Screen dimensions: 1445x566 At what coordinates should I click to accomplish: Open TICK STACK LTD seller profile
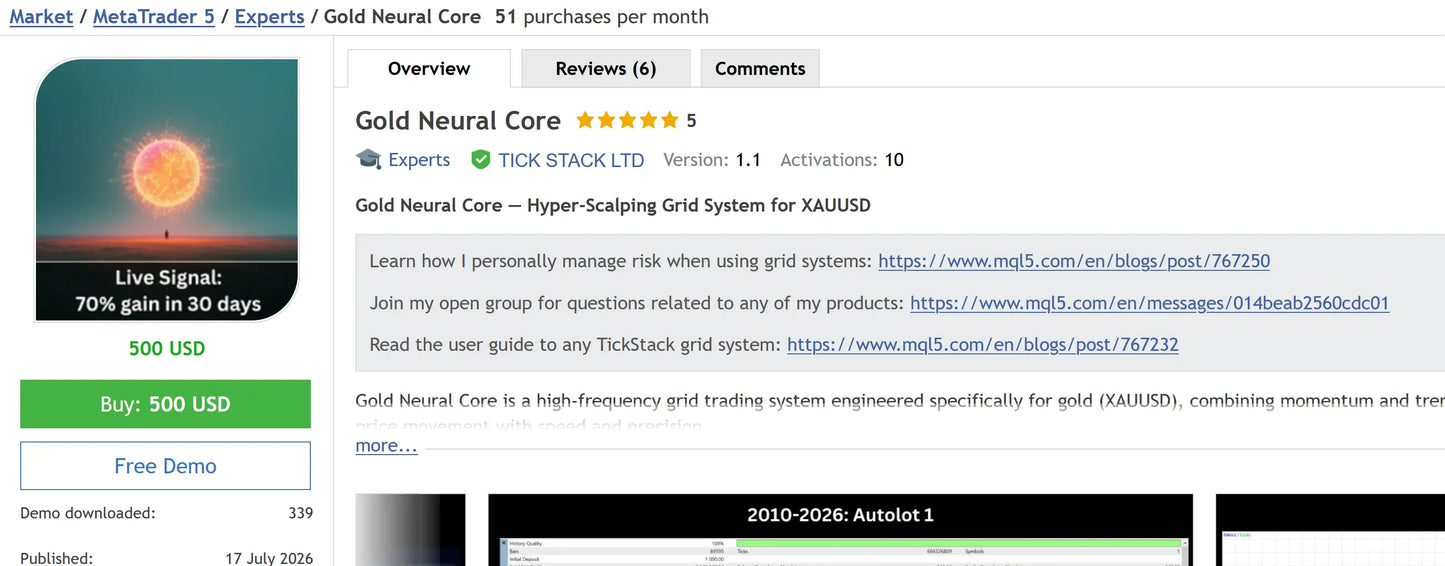point(571,160)
